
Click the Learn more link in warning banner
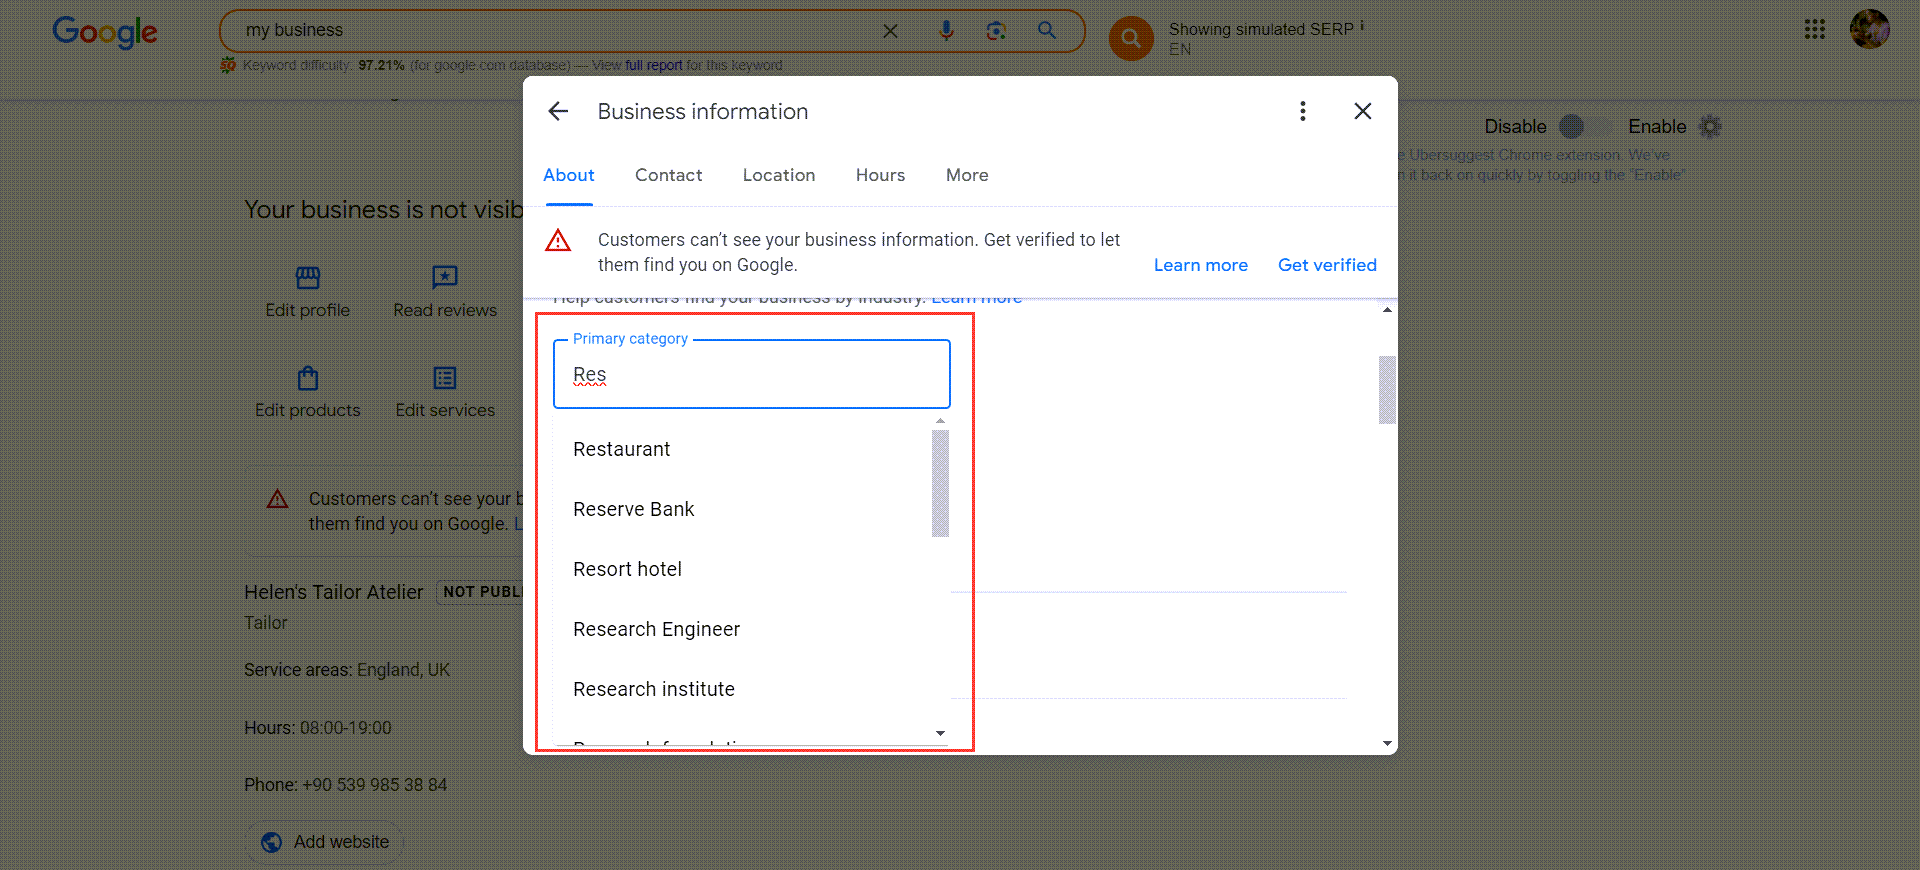[x=1200, y=265]
